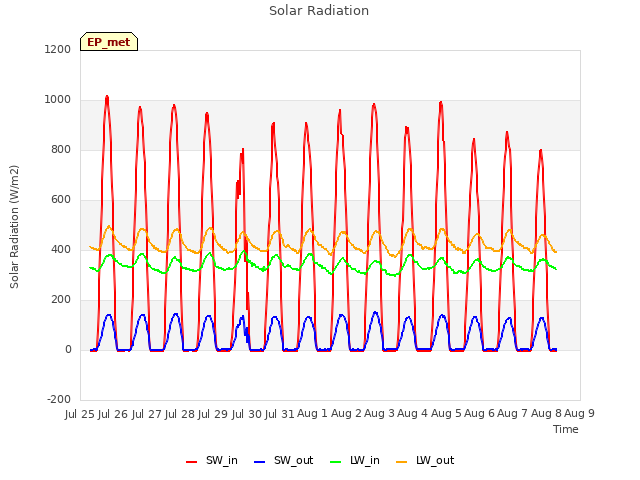Screen dimensions: 640x480
Task: Click the Jul 25 x-axis tick label
Action: point(80,414)
